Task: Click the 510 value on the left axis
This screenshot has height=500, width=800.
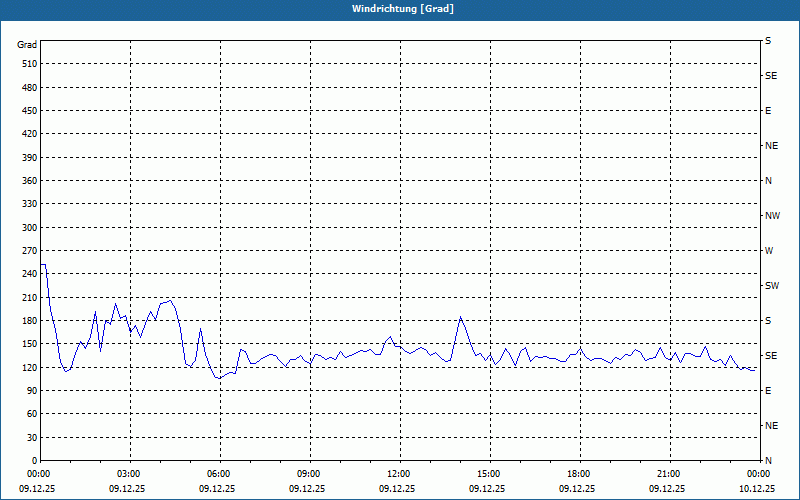Action: click(30, 64)
